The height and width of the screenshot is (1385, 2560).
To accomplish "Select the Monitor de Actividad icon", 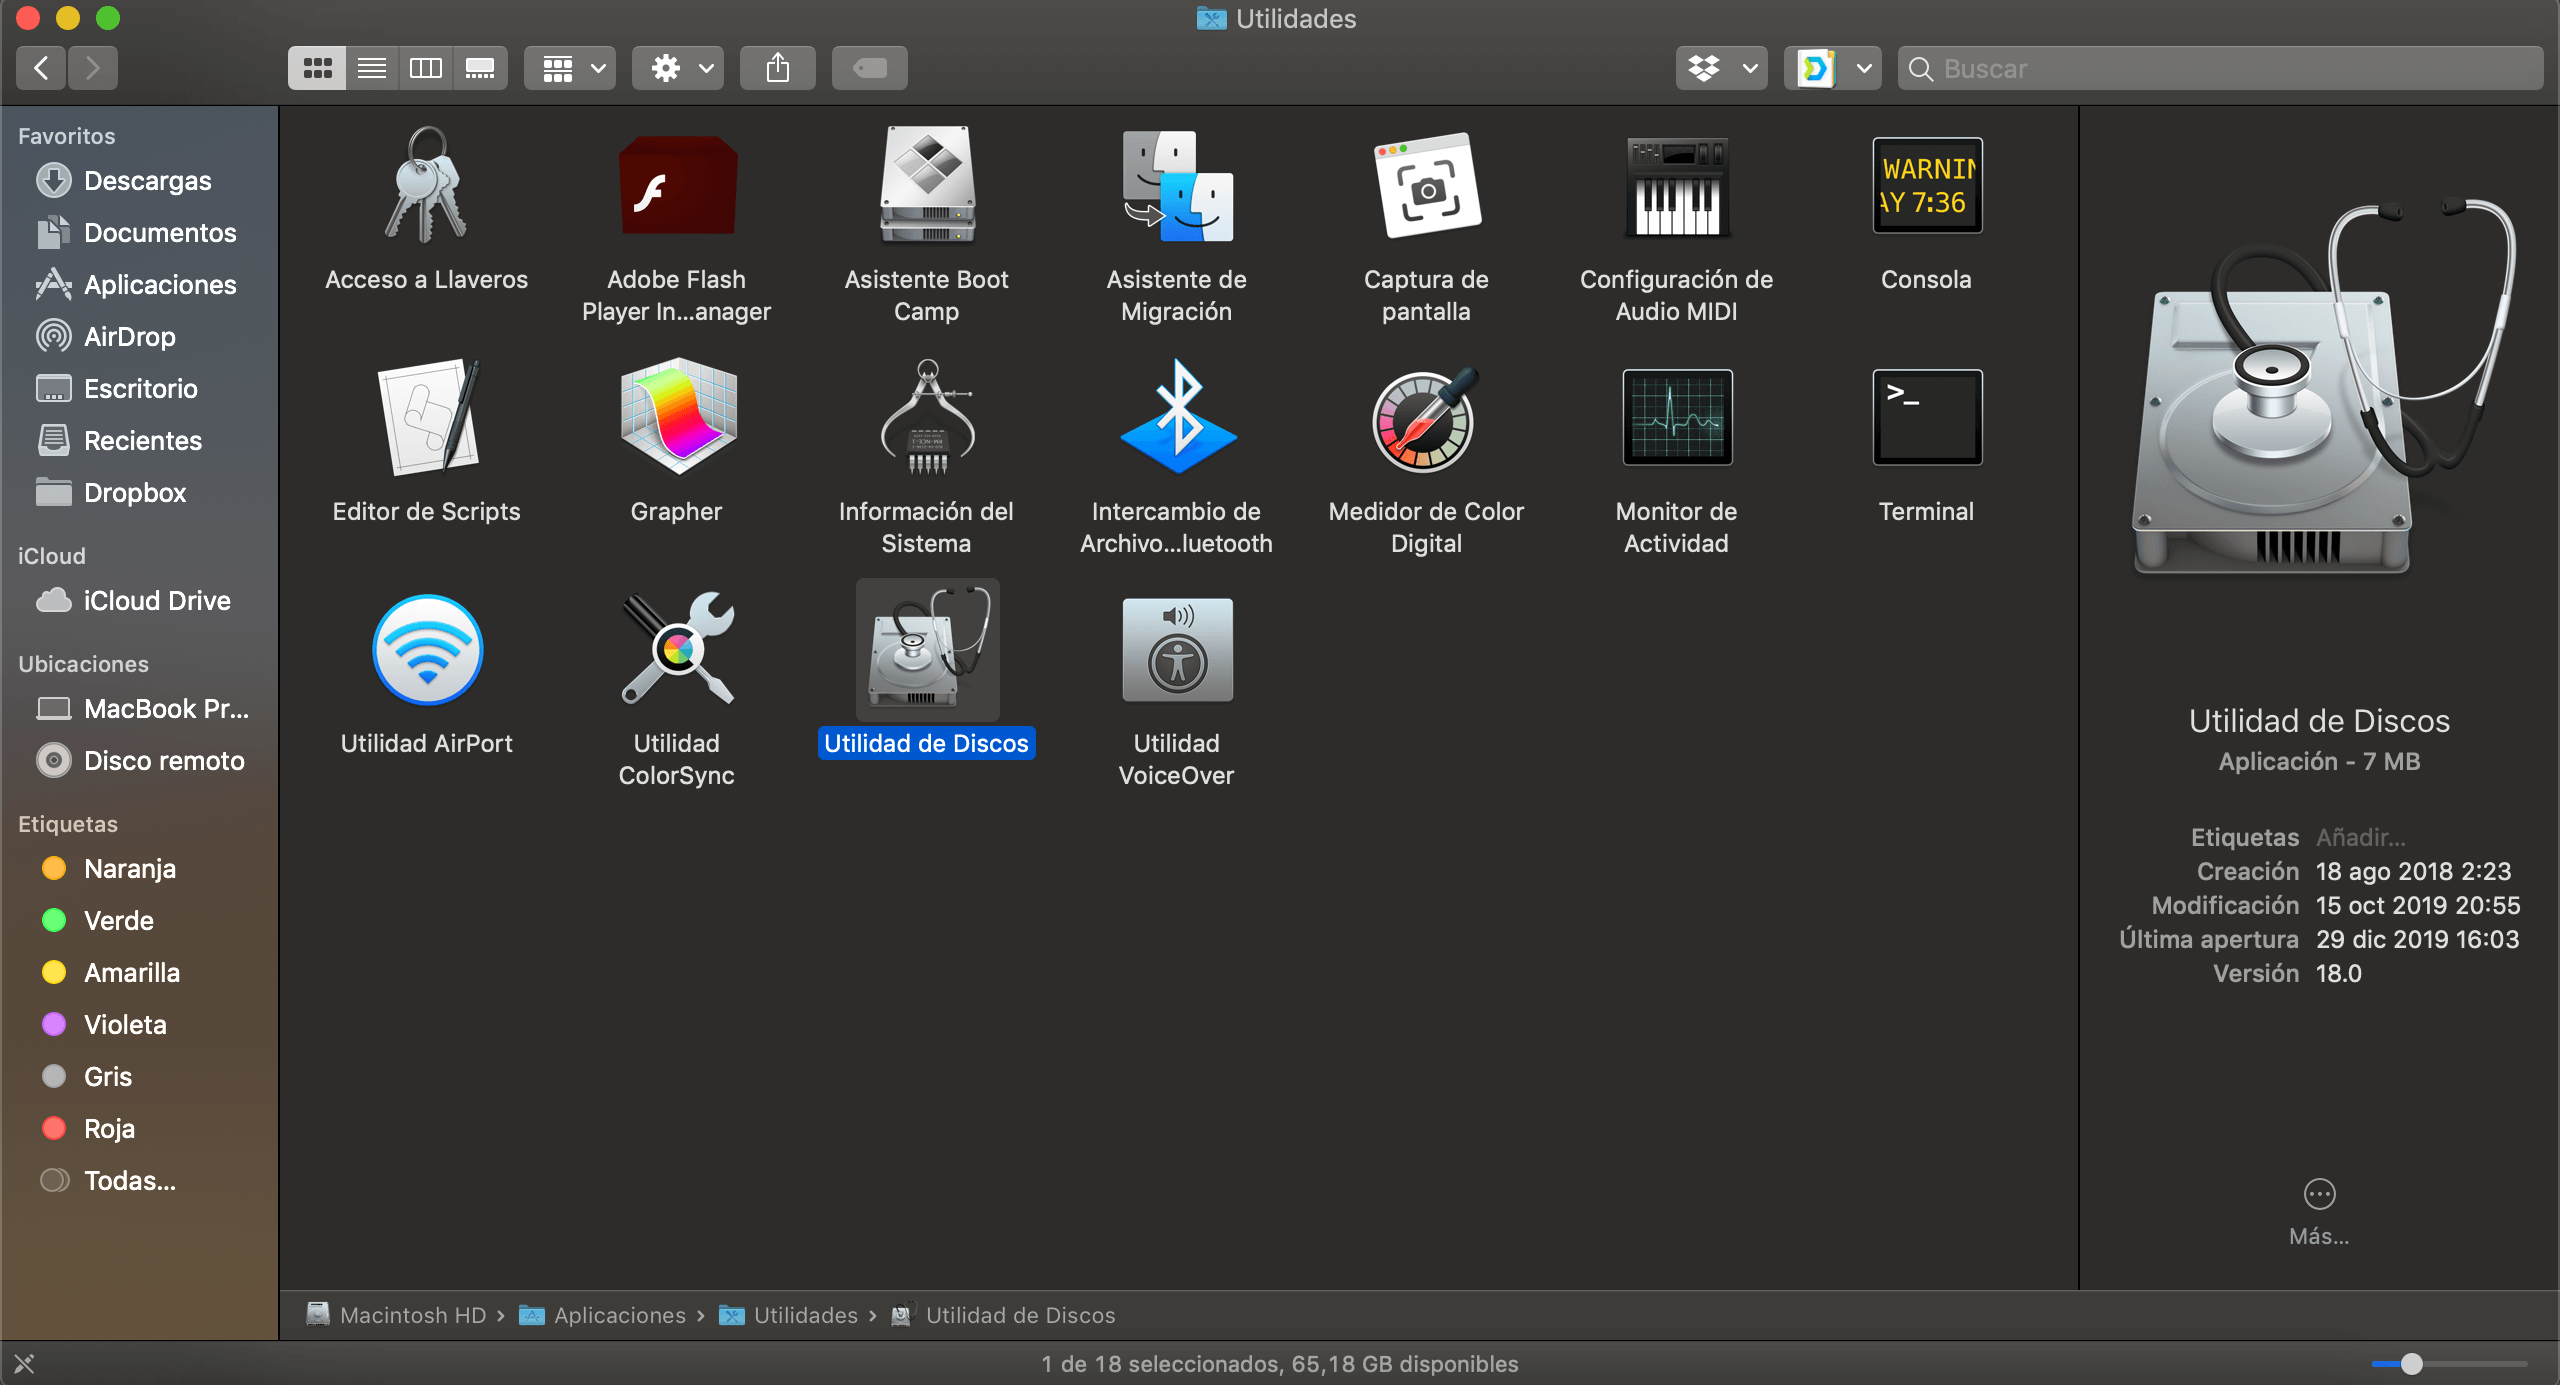I will click(1676, 418).
